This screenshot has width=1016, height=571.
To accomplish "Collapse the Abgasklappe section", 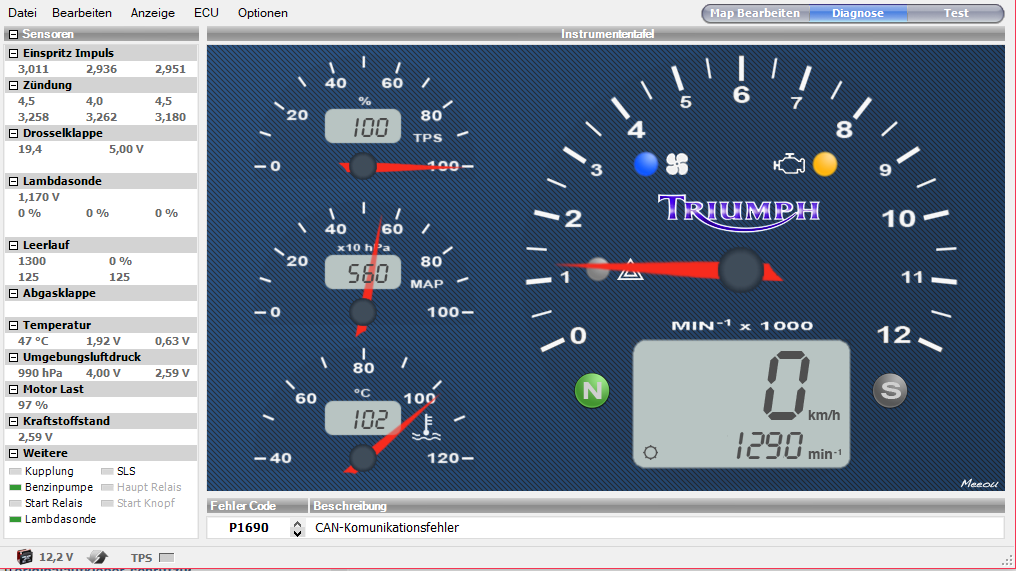I will coord(14,294).
